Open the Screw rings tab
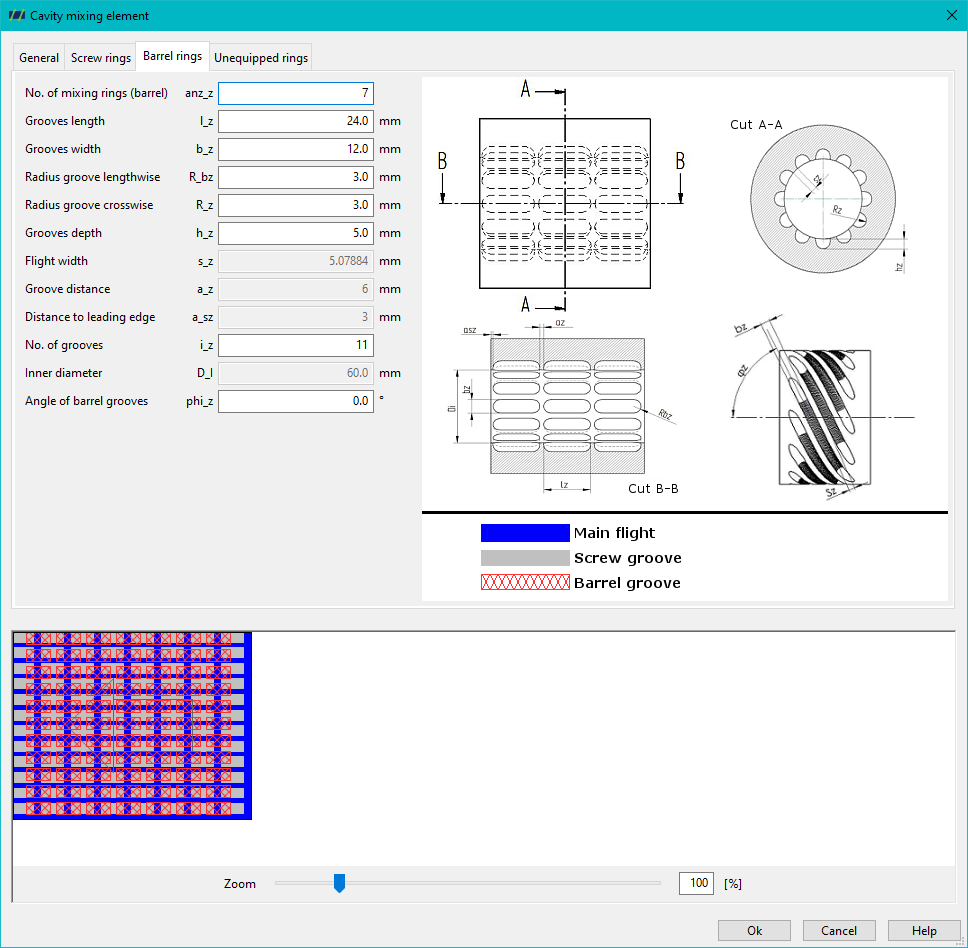 tap(101, 57)
